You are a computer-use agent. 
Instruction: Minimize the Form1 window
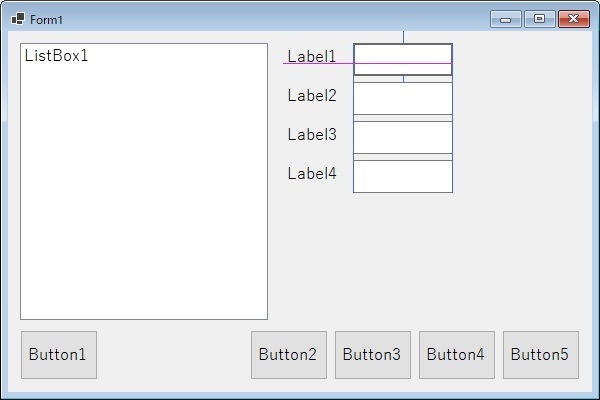(505, 19)
